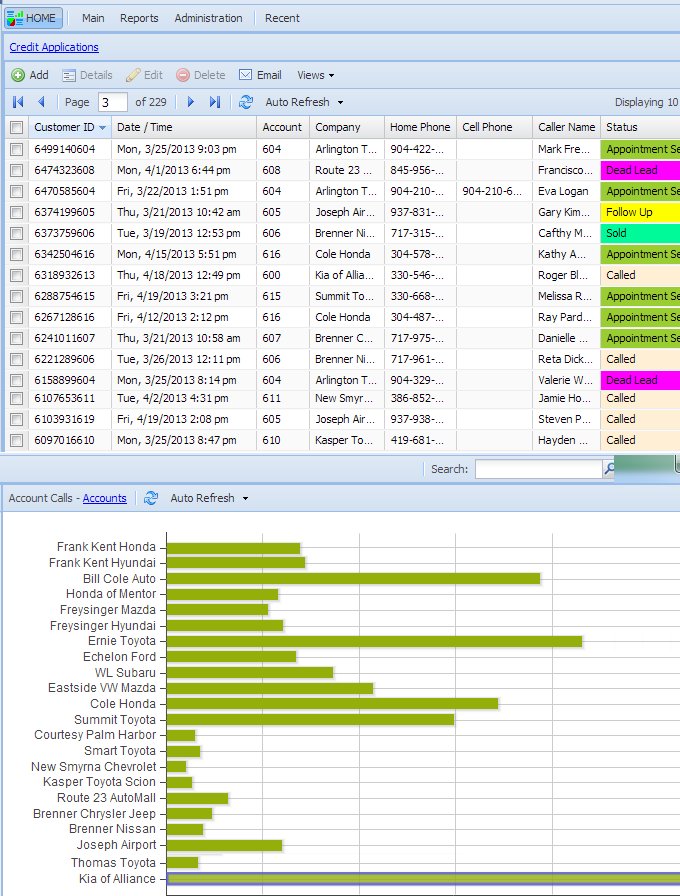This screenshot has width=680, height=896.
Task: Open the Credit Applications link
Action: coord(54,47)
